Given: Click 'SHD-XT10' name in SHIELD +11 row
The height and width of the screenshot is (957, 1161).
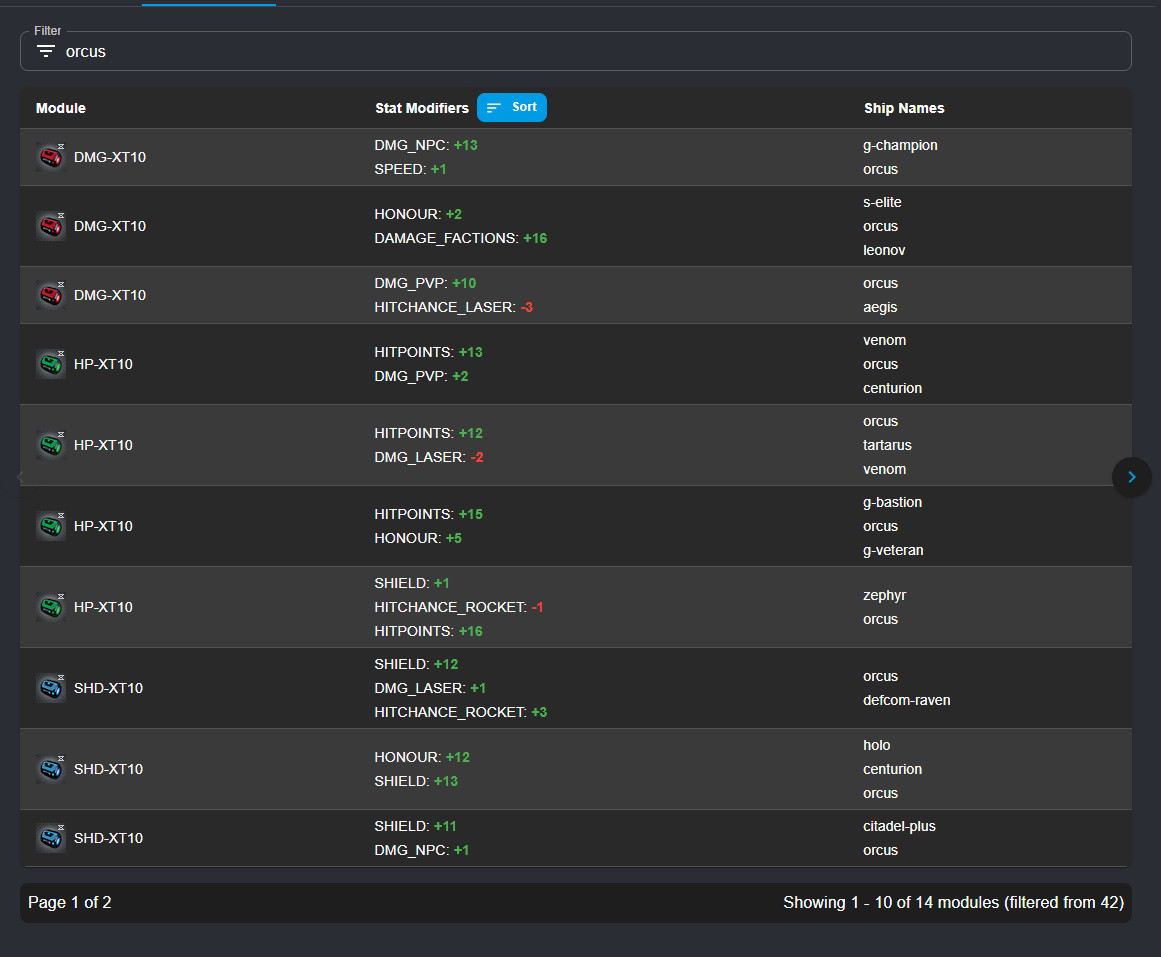Looking at the screenshot, I should (x=108, y=838).
